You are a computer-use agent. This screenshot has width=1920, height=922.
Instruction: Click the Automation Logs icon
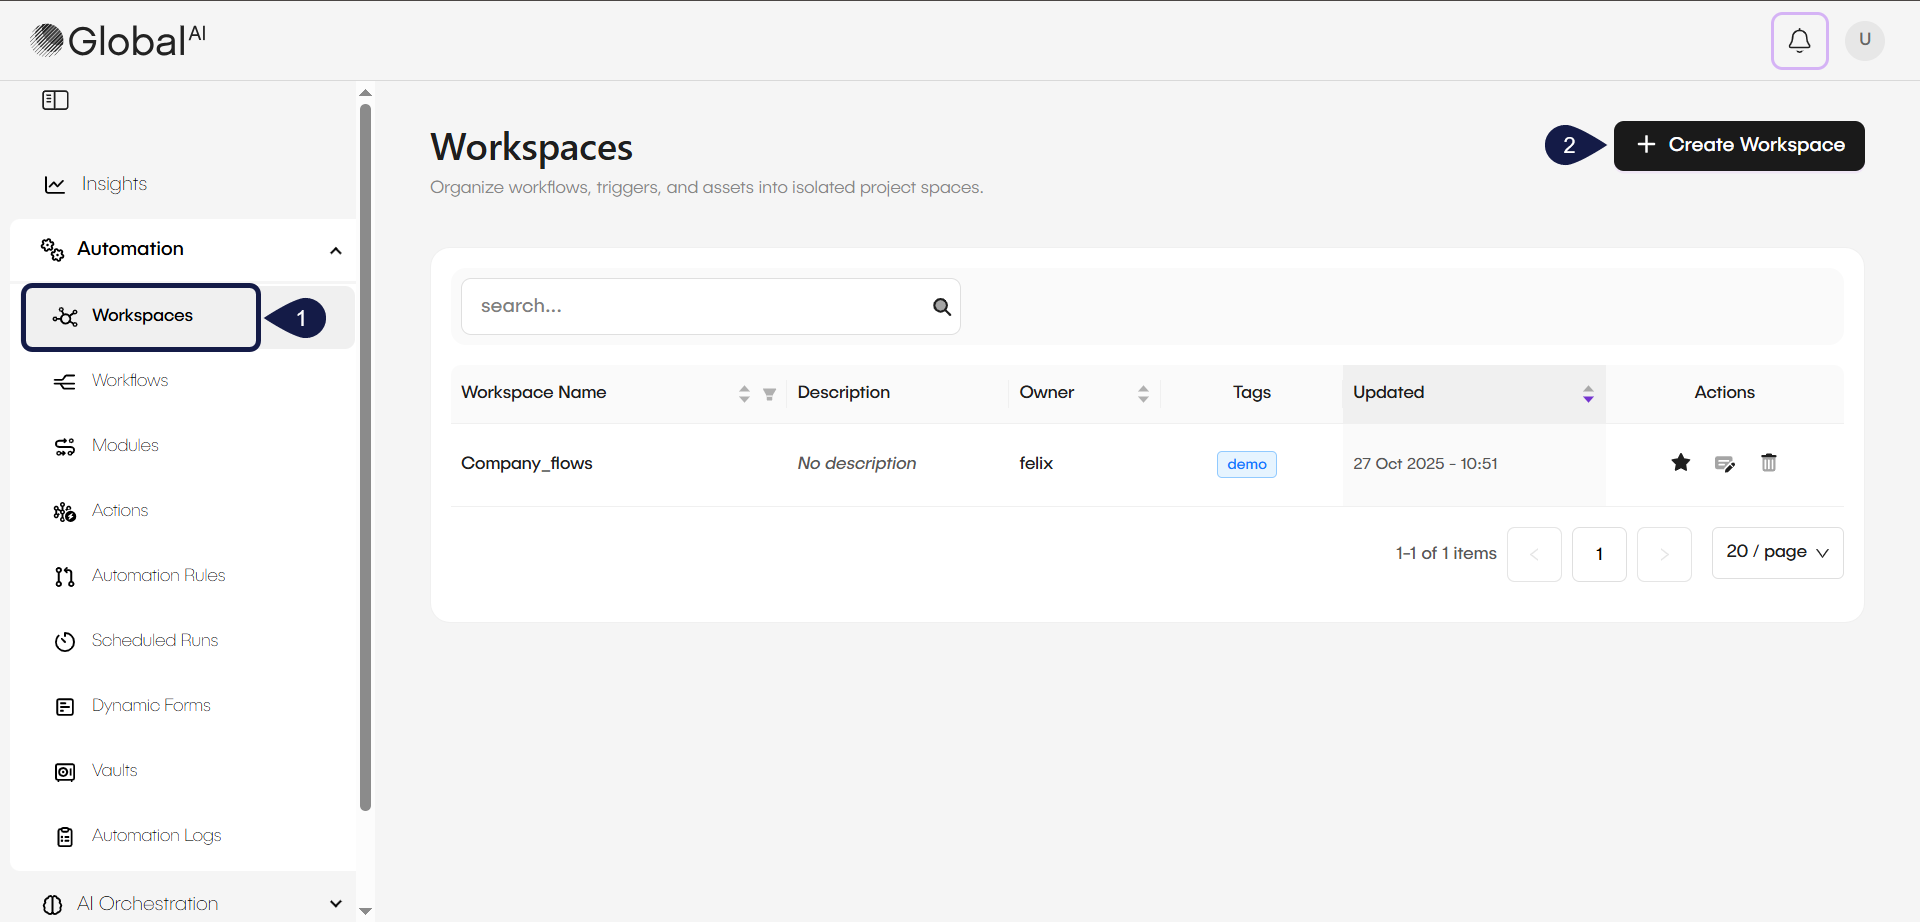click(x=64, y=837)
